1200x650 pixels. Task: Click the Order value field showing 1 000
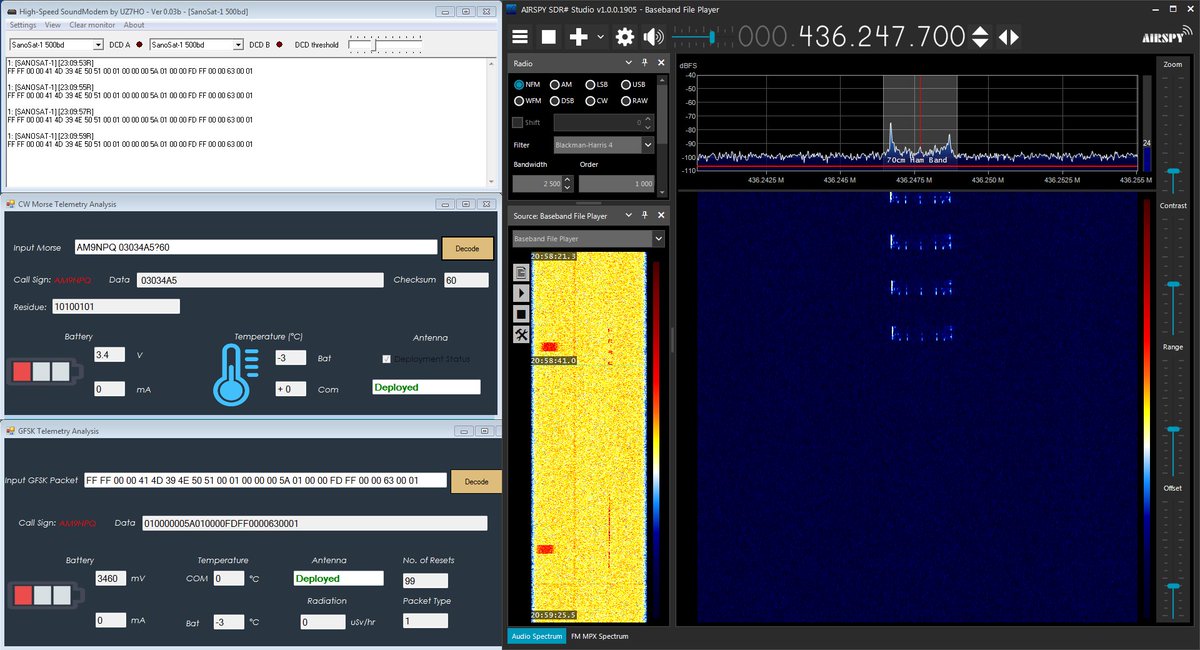point(616,184)
